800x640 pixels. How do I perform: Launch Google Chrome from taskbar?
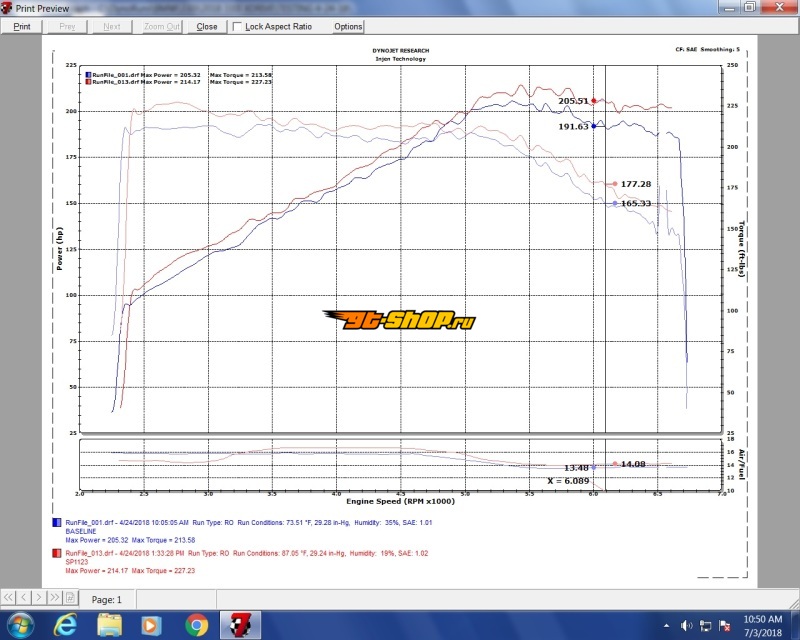(x=196, y=626)
